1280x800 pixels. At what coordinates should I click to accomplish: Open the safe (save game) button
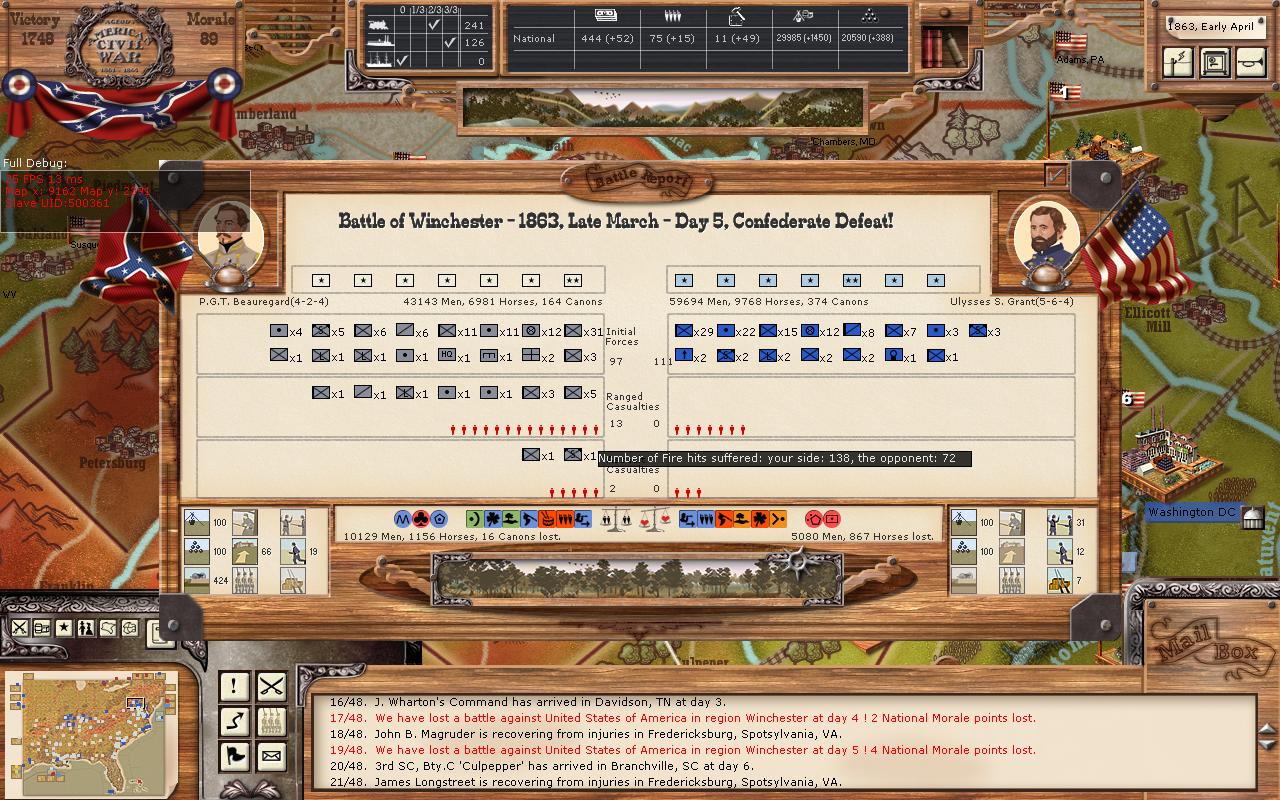[x=1215, y=62]
